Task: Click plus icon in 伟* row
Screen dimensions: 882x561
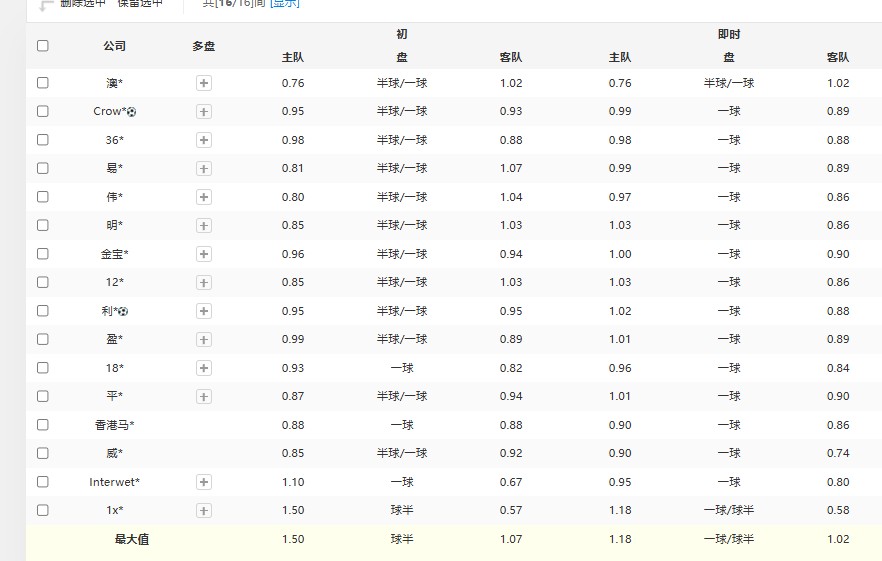Action: (204, 197)
